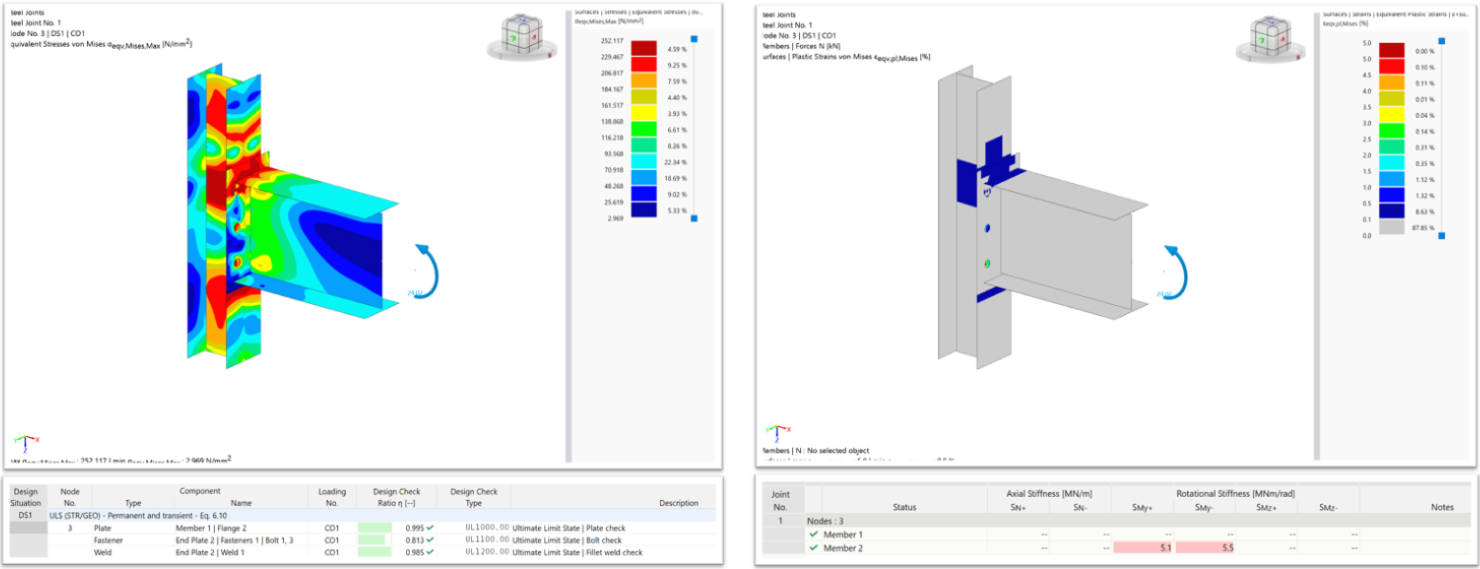This screenshot has height=569, width=1480.
Task: Click the 2.969 minimum stress legend value
Action: pyautogui.click(x=613, y=218)
